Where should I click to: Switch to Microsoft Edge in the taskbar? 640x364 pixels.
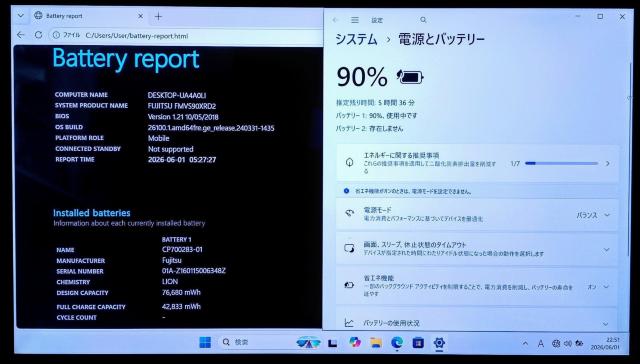pyautogui.click(x=397, y=342)
